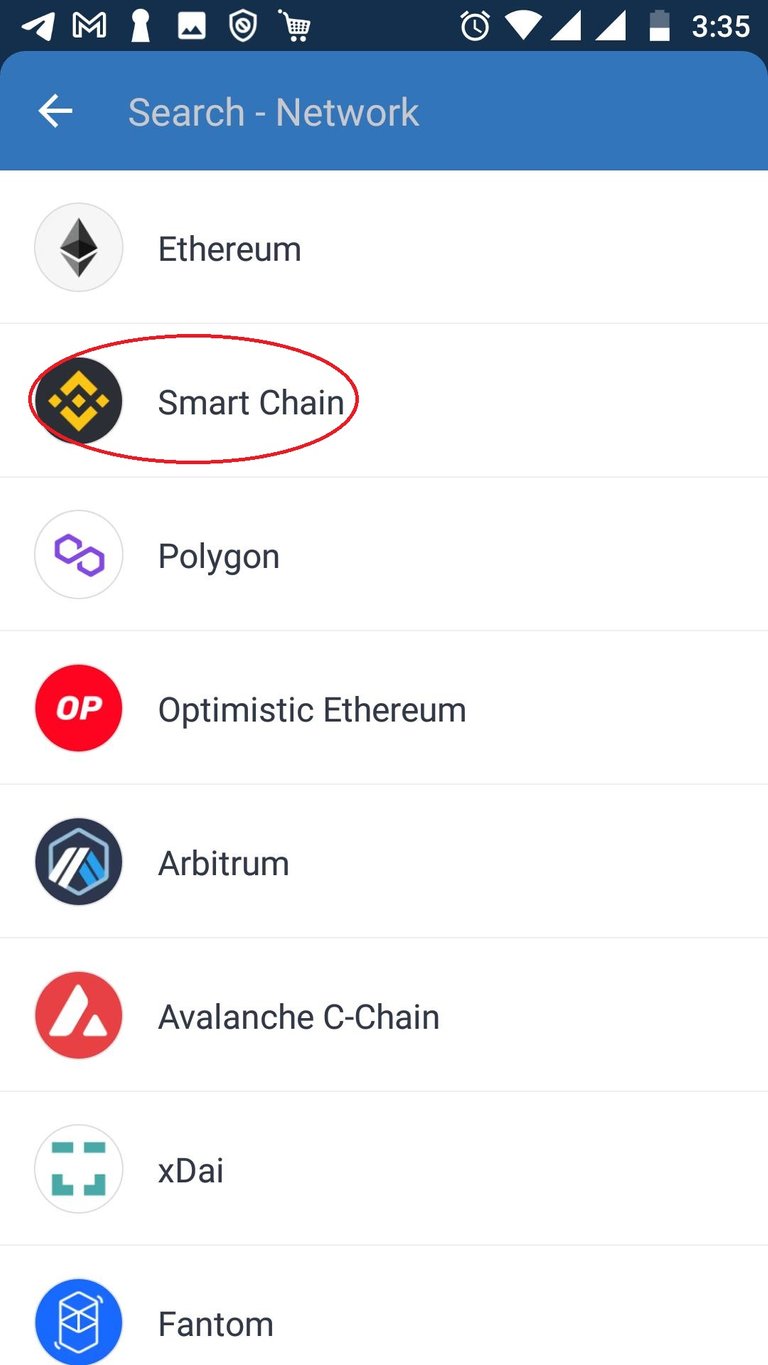This screenshot has height=1365, width=768.
Task: Tap the Arbitrum logo icon
Action: coord(78,862)
